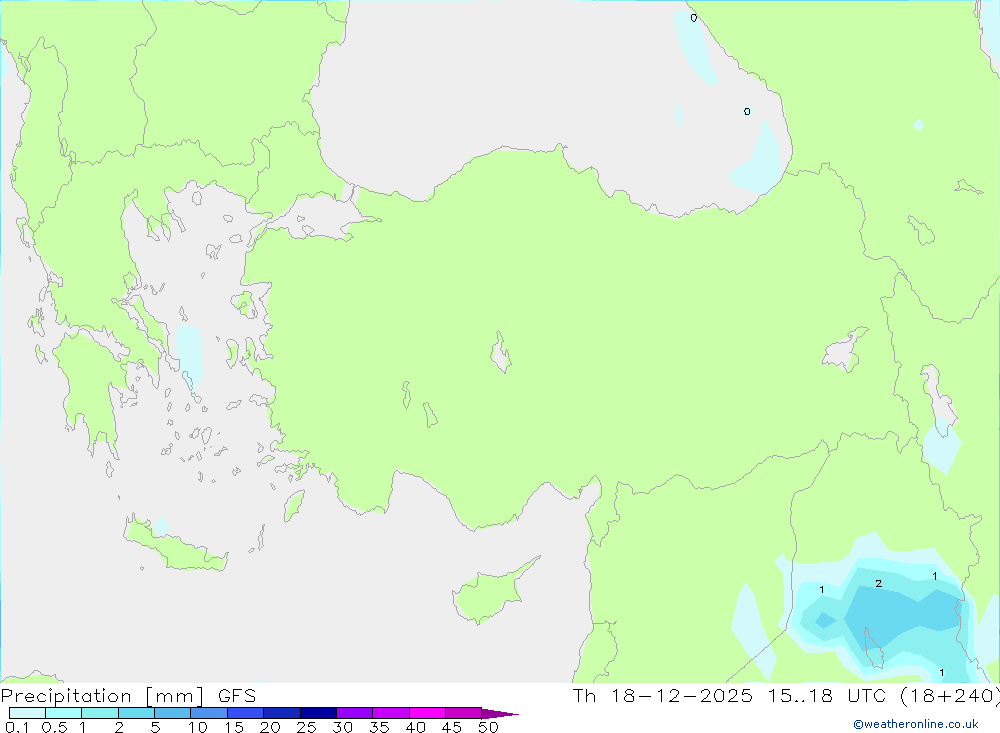This screenshot has width=1000, height=733.
Task: Click the "GFS" model label
Action: point(237,695)
